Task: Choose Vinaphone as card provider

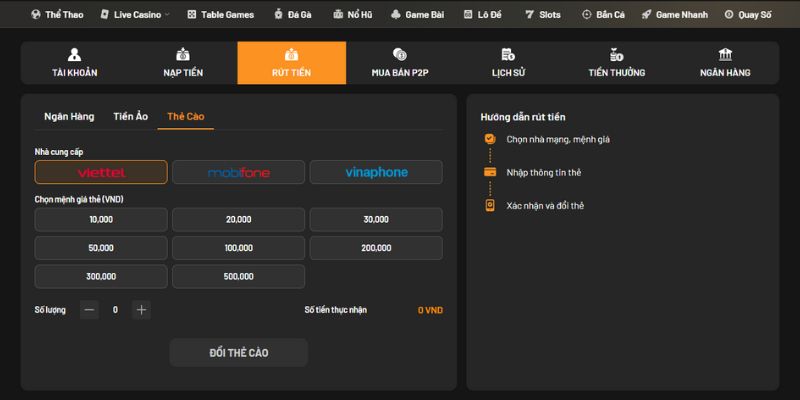Action: (376, 172)
